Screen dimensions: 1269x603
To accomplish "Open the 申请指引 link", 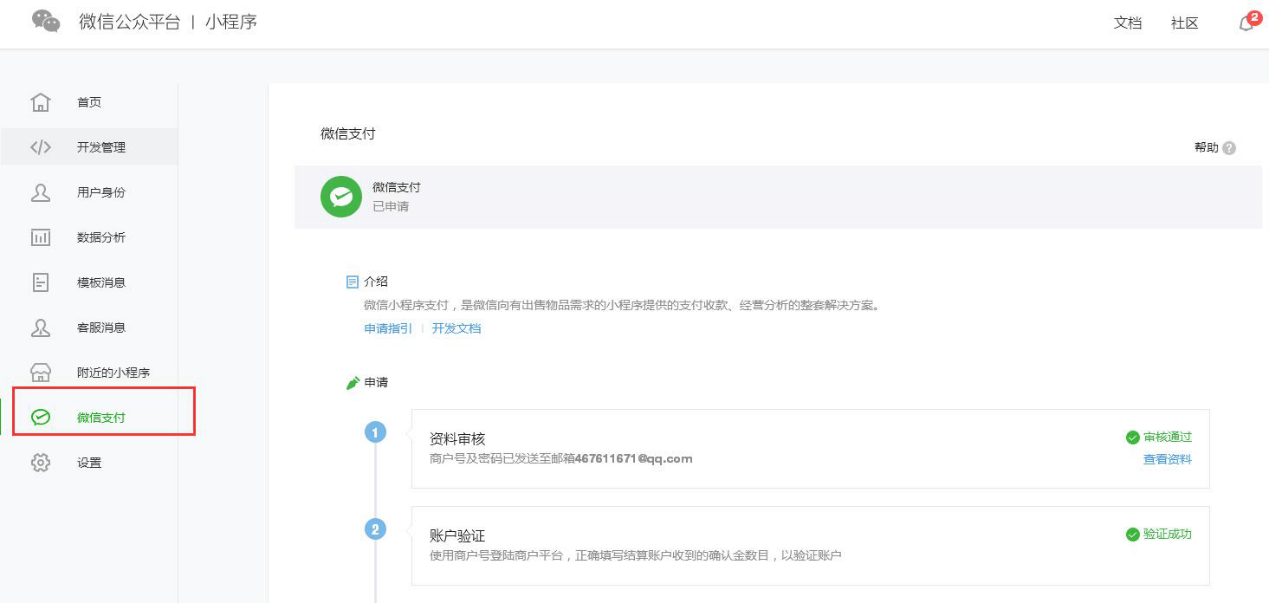I will click(x=388, y=328).
